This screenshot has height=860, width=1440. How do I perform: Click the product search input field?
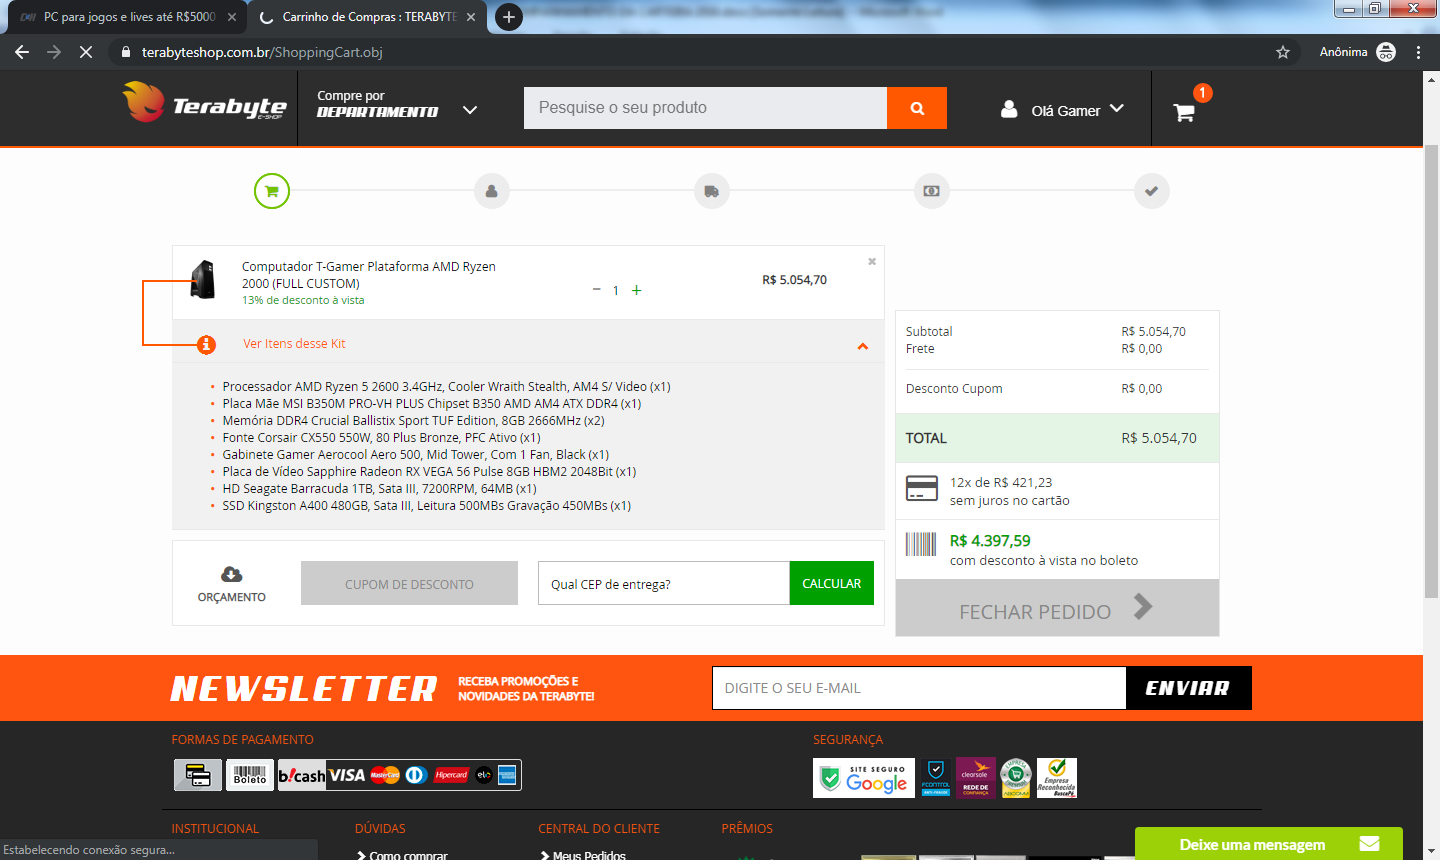[x=705, y=108]
